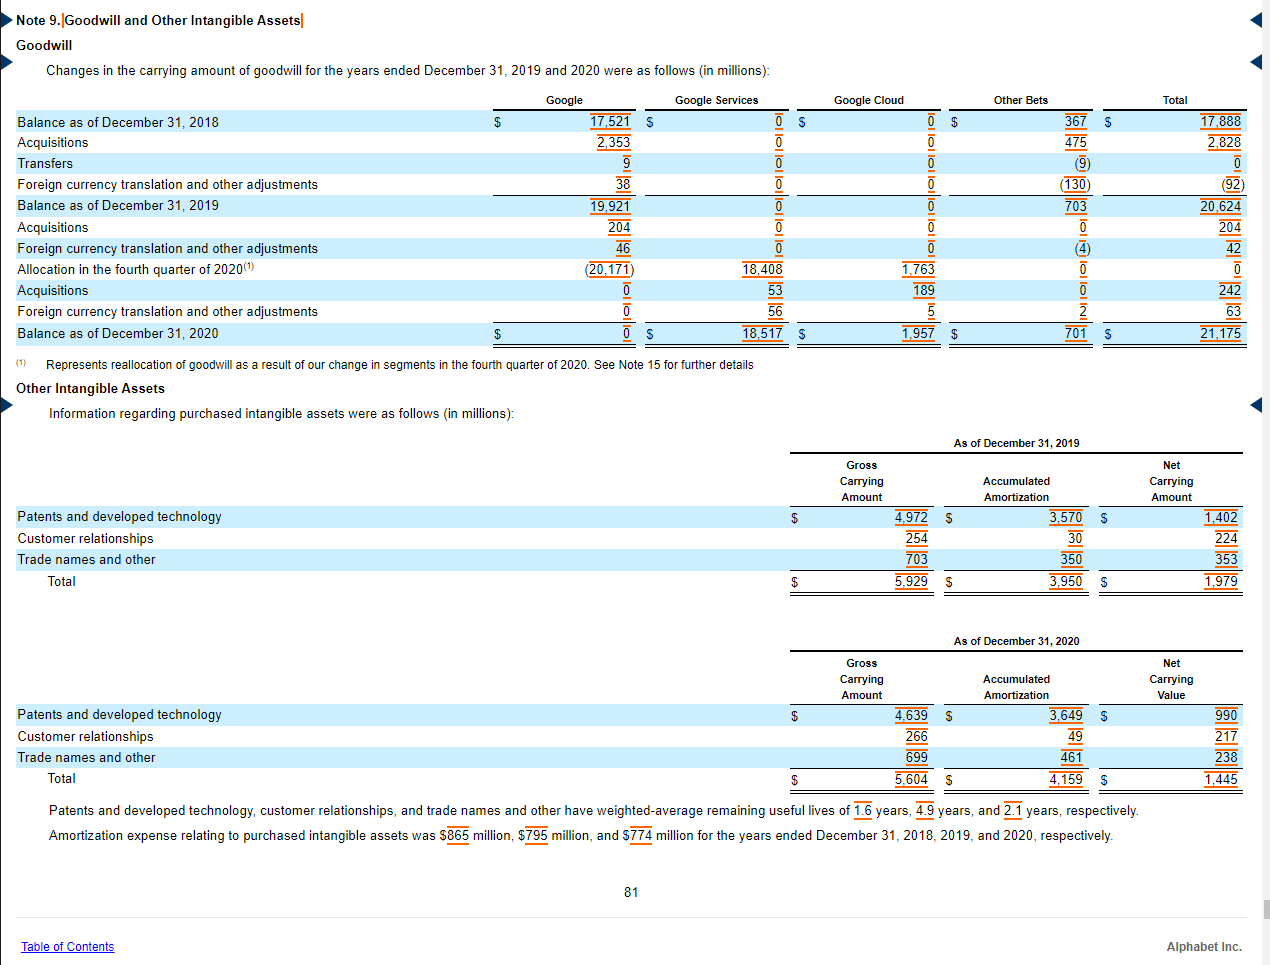Click the tagged 865 amortization expense figure
The width and height of the screenshot is (1270, 965).
(x=456, y=835)
